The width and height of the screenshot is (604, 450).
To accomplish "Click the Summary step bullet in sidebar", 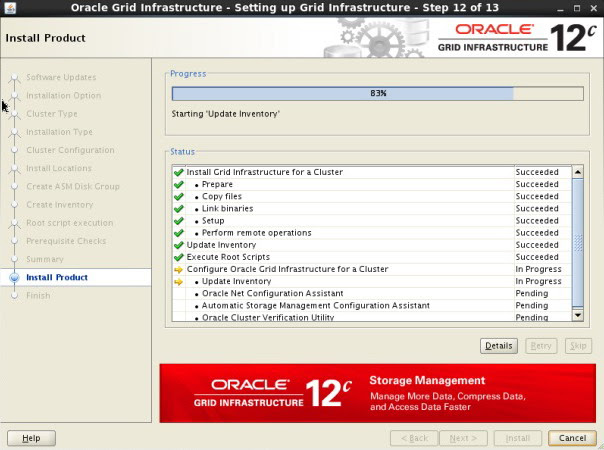I will pos(14,259).
